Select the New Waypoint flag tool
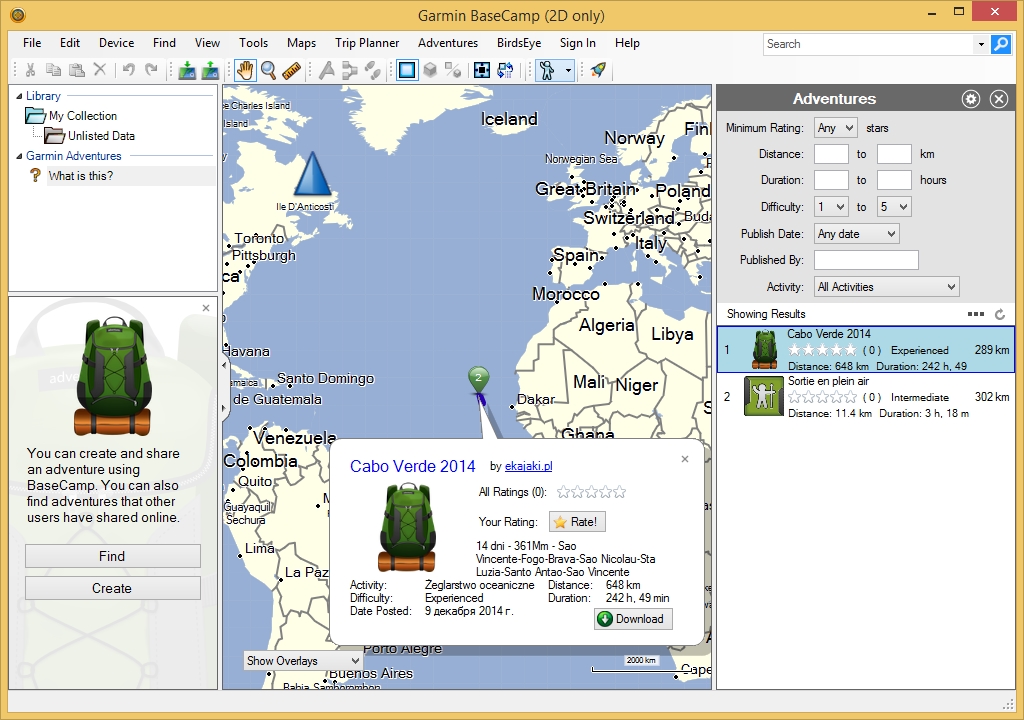 pos(327,70)
